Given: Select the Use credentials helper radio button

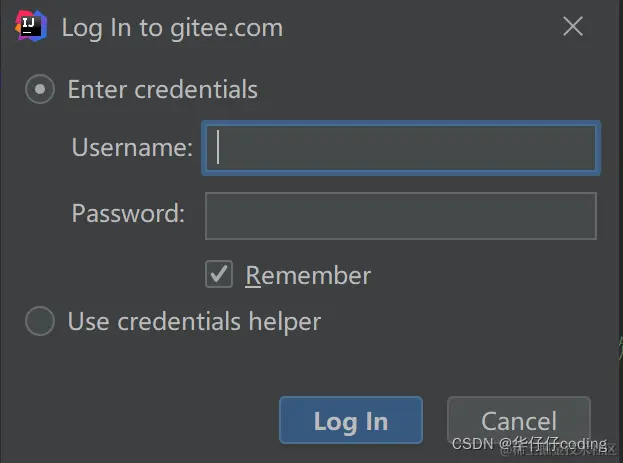Looking at the screenshot, I should click(40, 321).
